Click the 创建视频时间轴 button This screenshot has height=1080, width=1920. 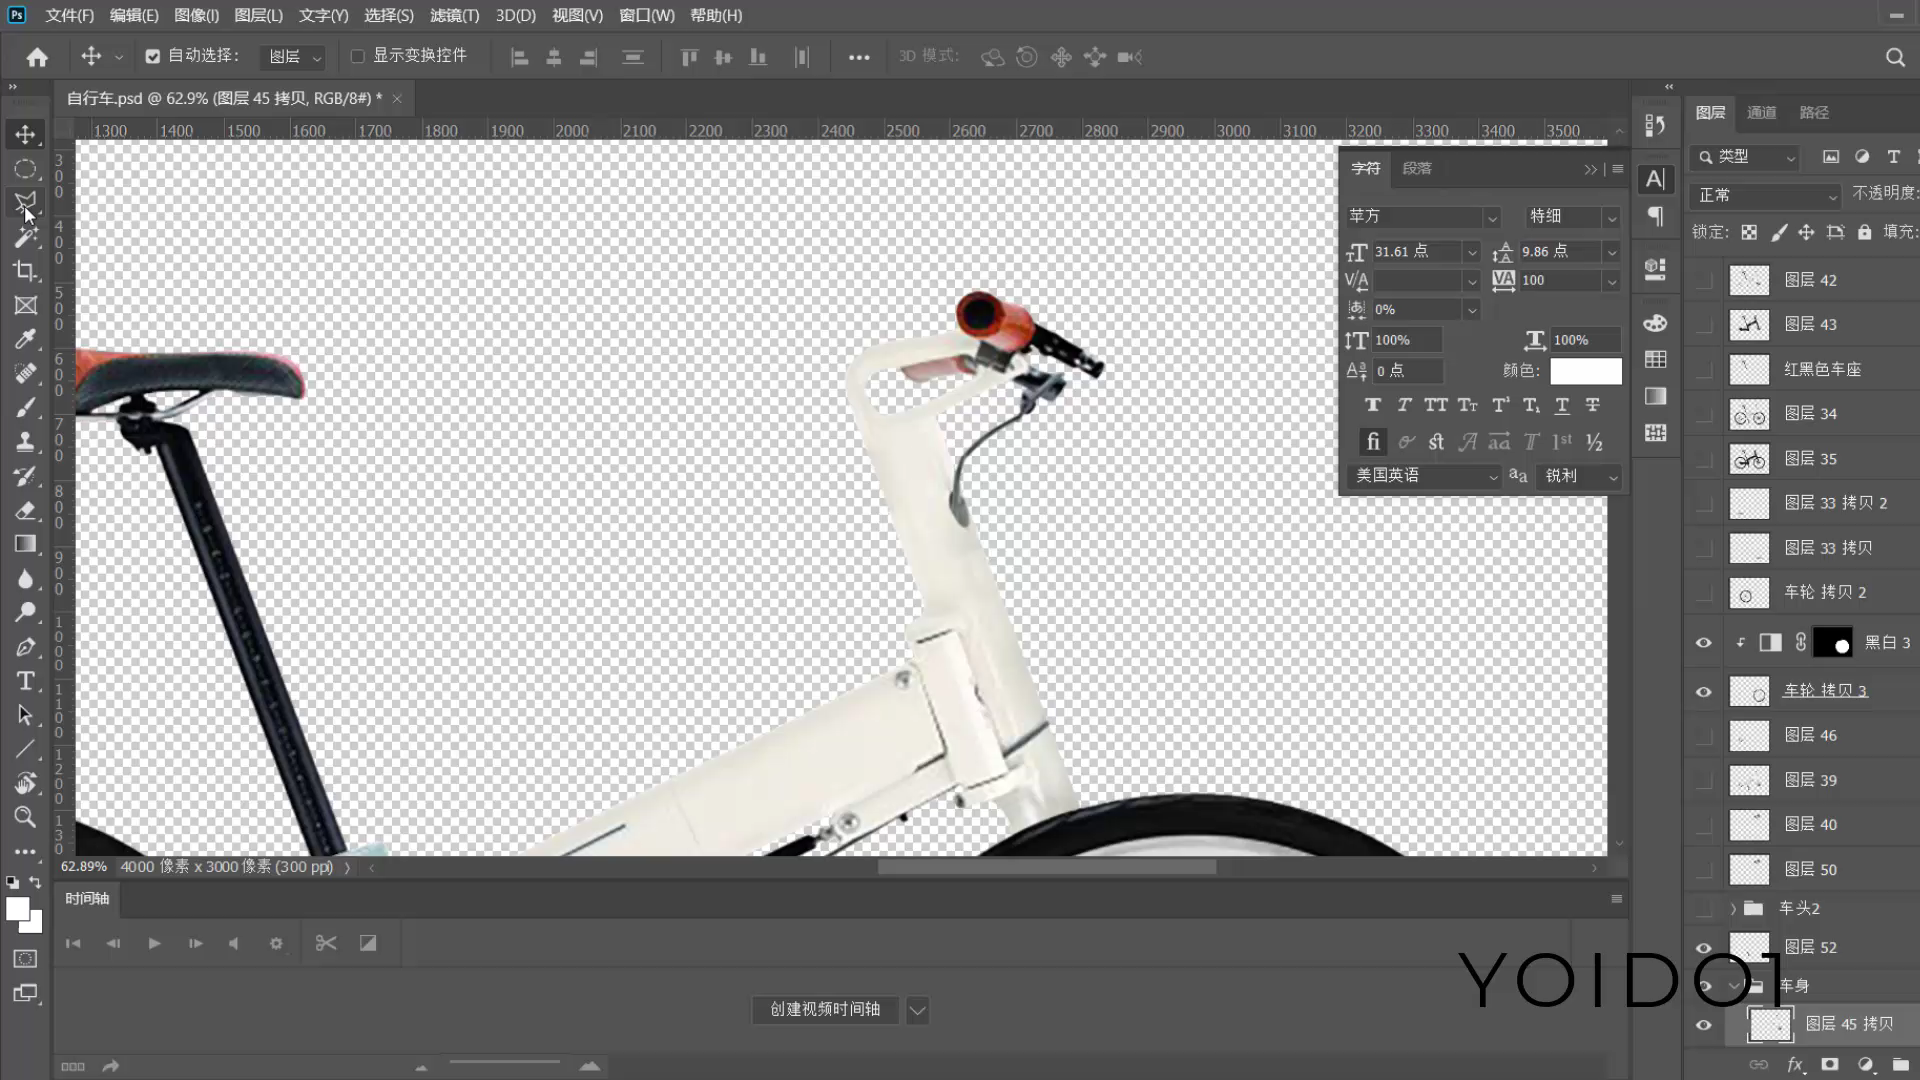[824, 1009]
